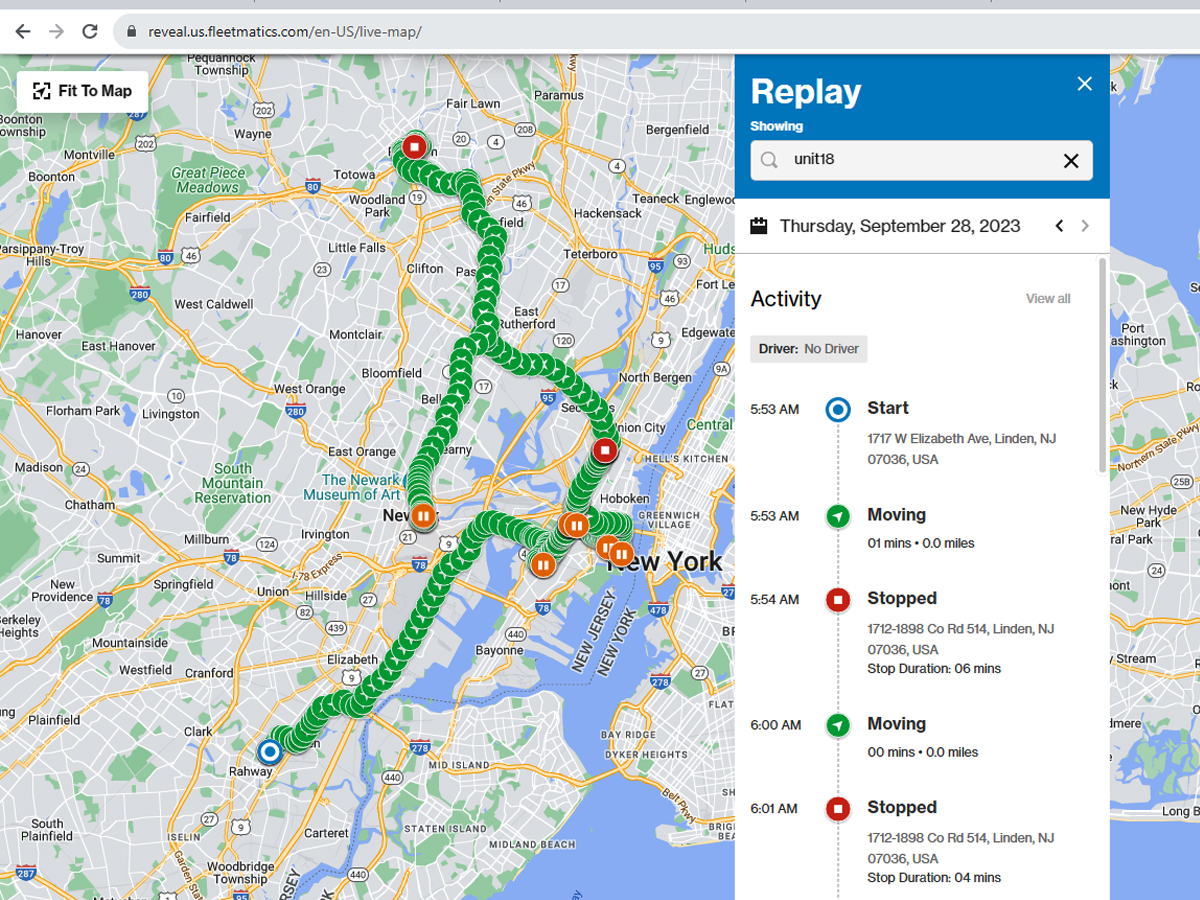Select the Moving event at 5:53 AM
Image resolution: width=1200 pixels, height=900 pixels.
click(896, 515)
